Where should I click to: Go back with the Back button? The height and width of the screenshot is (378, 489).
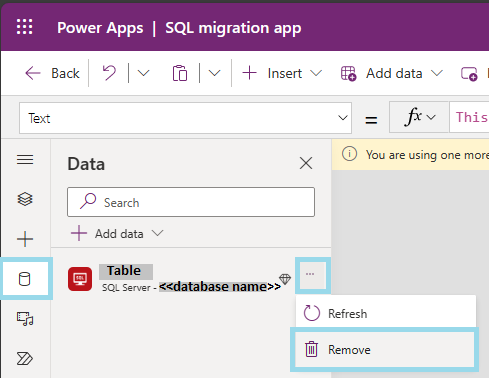pyautogui.click(x=52, y=73)
